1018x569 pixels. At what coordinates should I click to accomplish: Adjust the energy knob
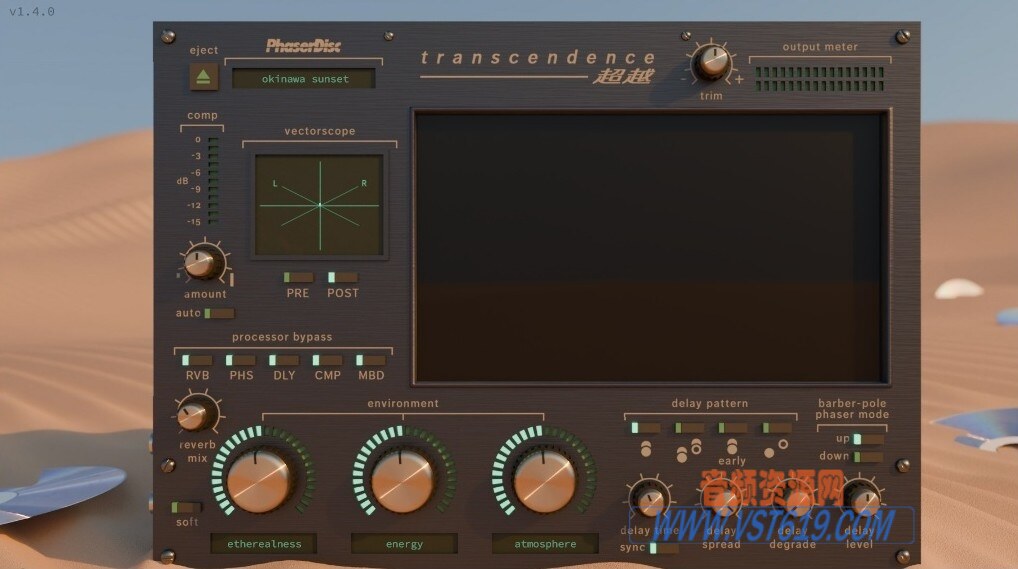coord(403,481)
